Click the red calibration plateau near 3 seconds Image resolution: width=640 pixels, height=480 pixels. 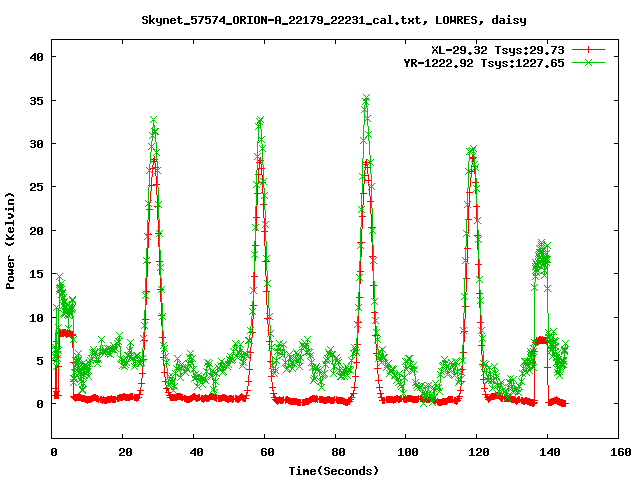pyautogui.click(x=65, y=333)
